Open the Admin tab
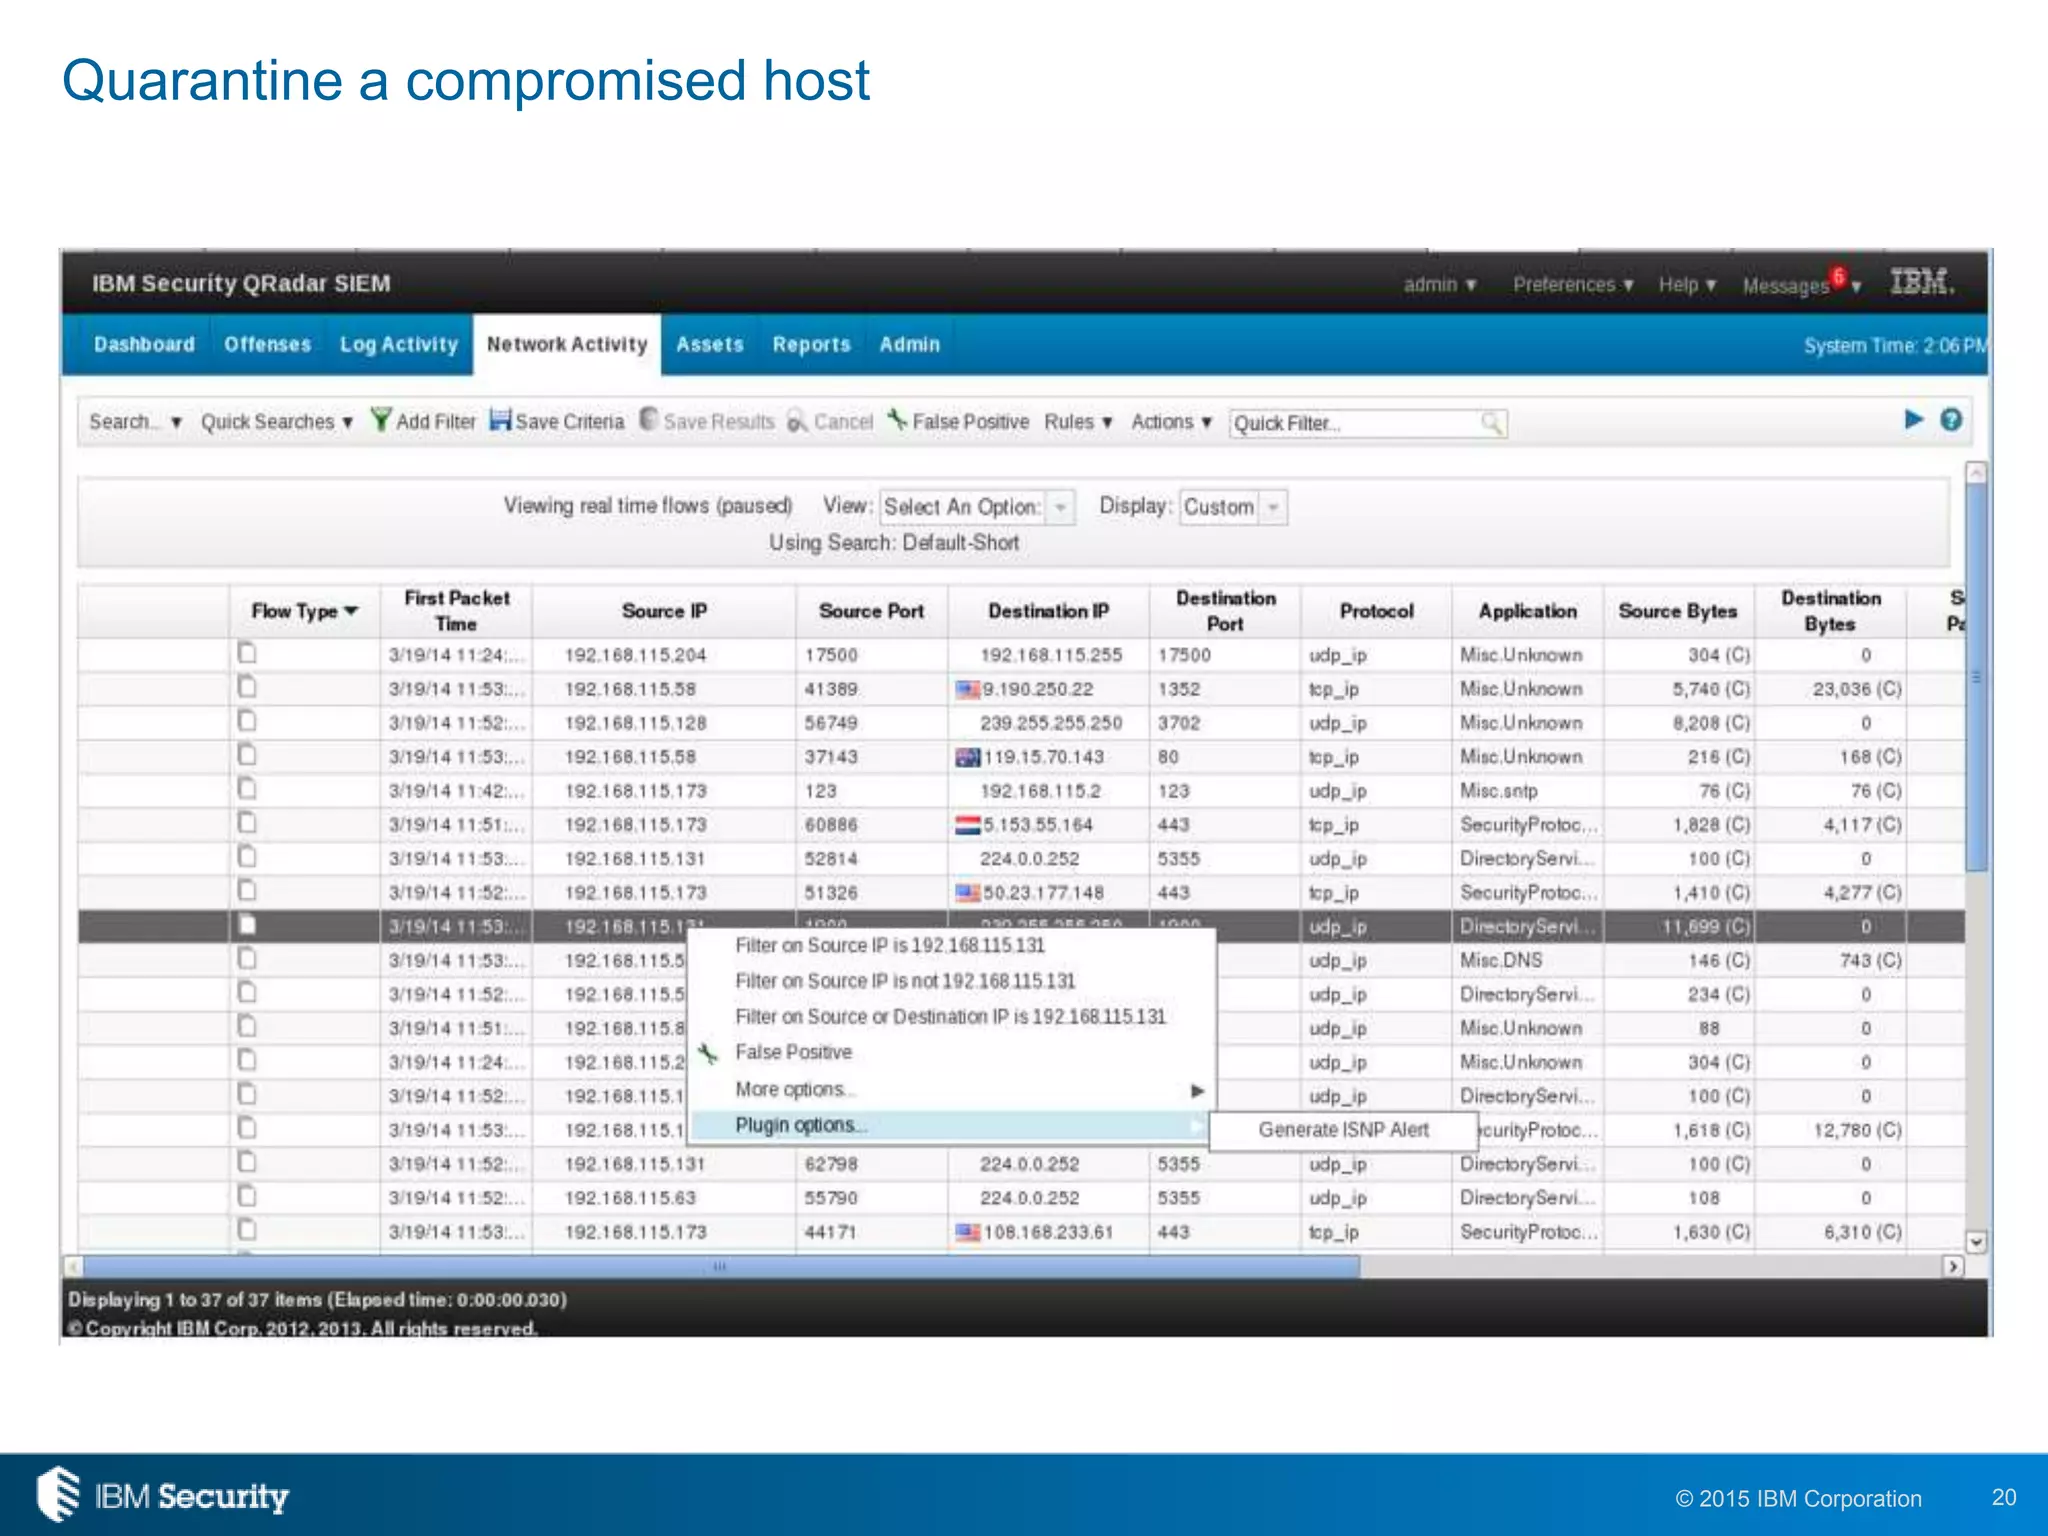The width and height of the screenshot is (2048, 1536). click(x=909, y=345)
